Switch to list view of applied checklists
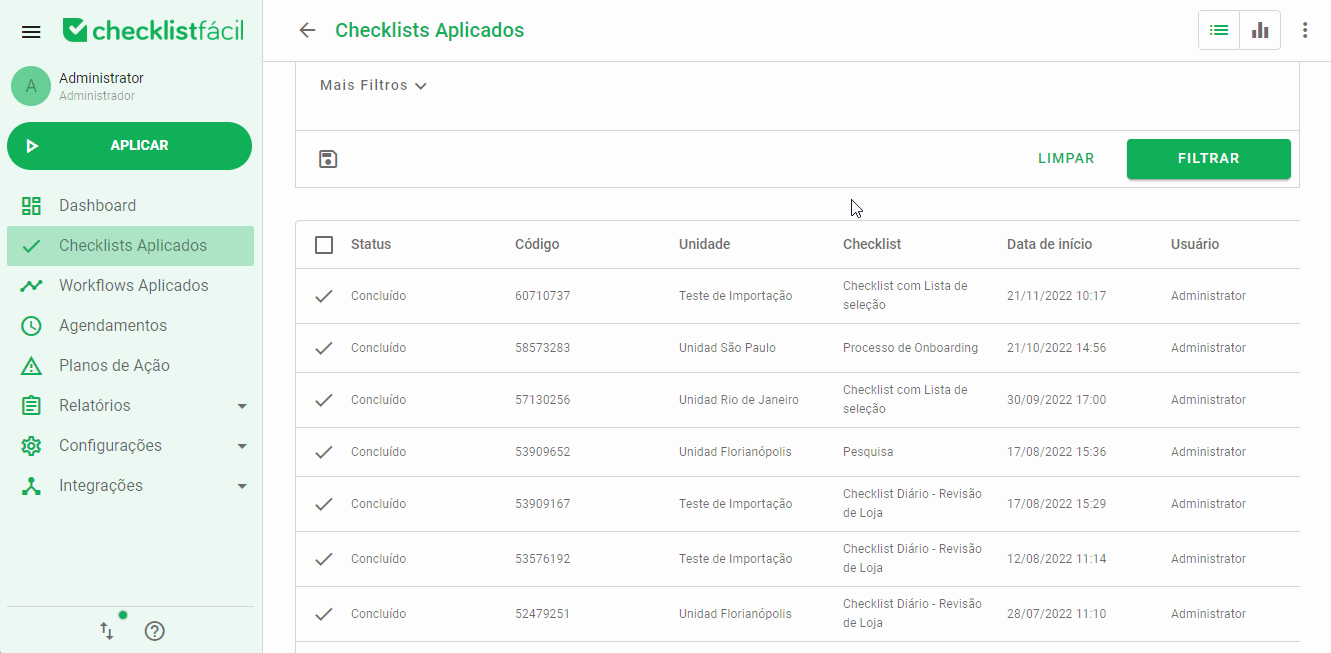1331x653 pixels. pyautogui.click(x=1218, y=29)
